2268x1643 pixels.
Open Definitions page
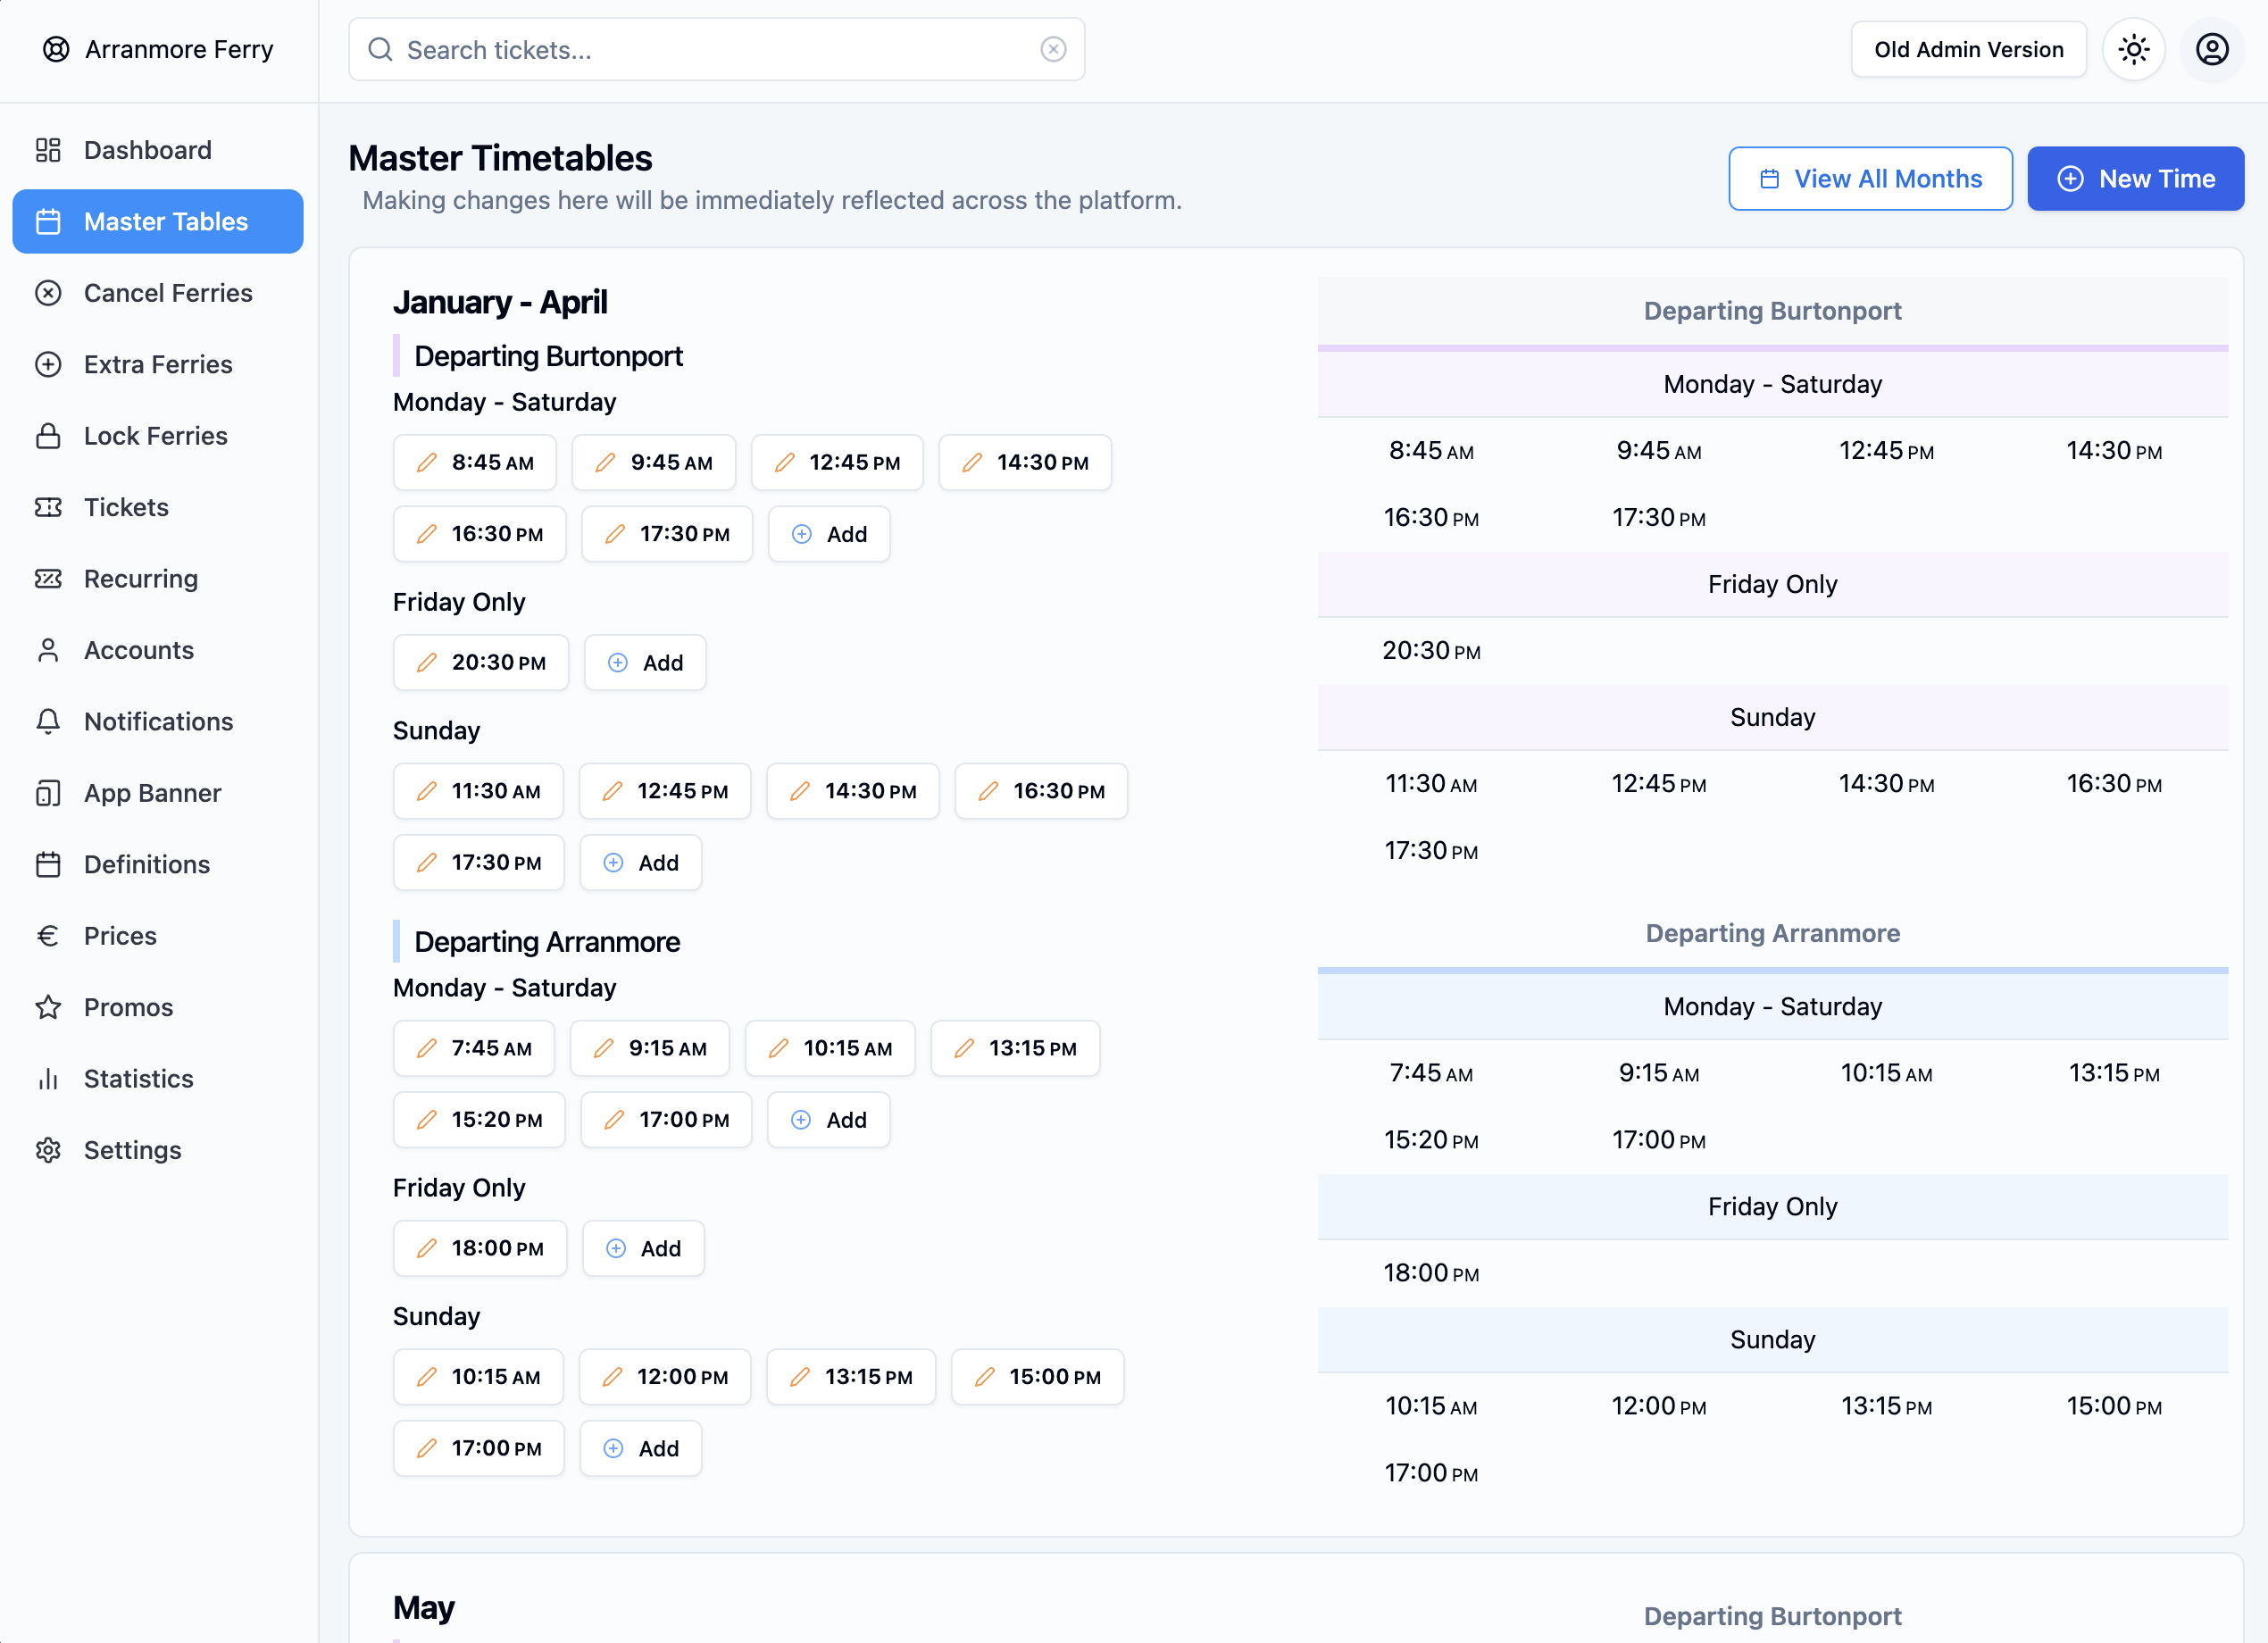tap(158, 864)
